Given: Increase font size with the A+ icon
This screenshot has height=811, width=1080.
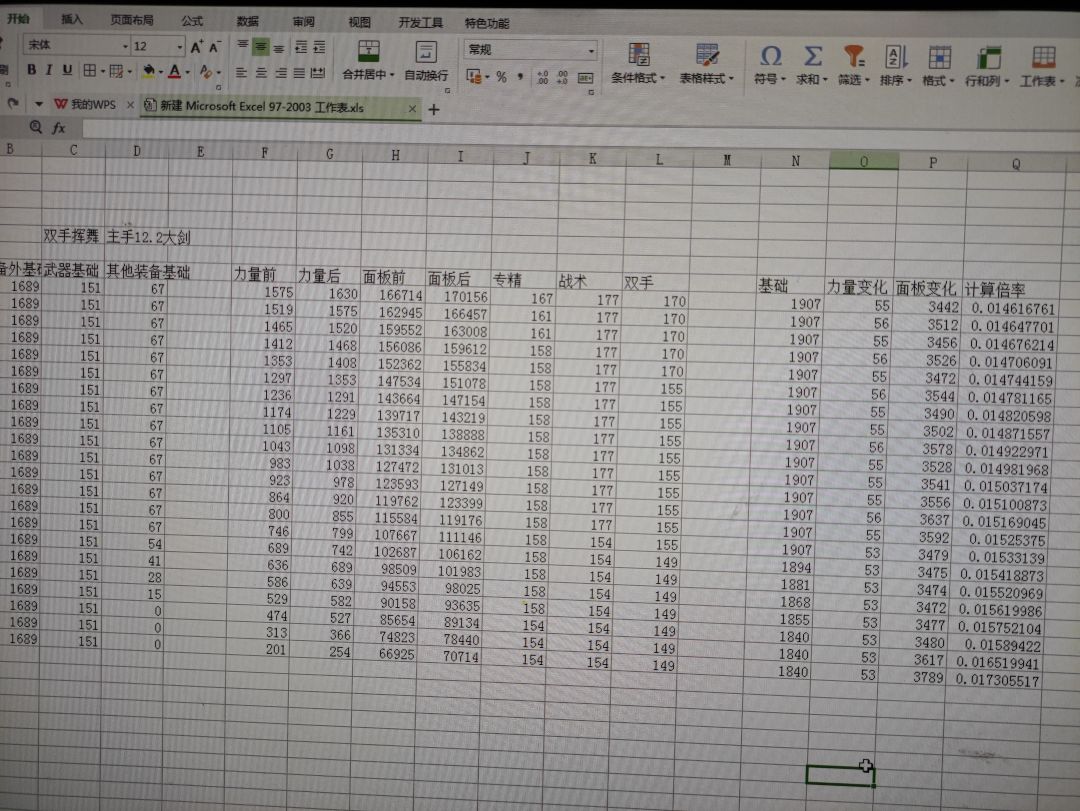Looking at the screenshot, I should 196,47.
